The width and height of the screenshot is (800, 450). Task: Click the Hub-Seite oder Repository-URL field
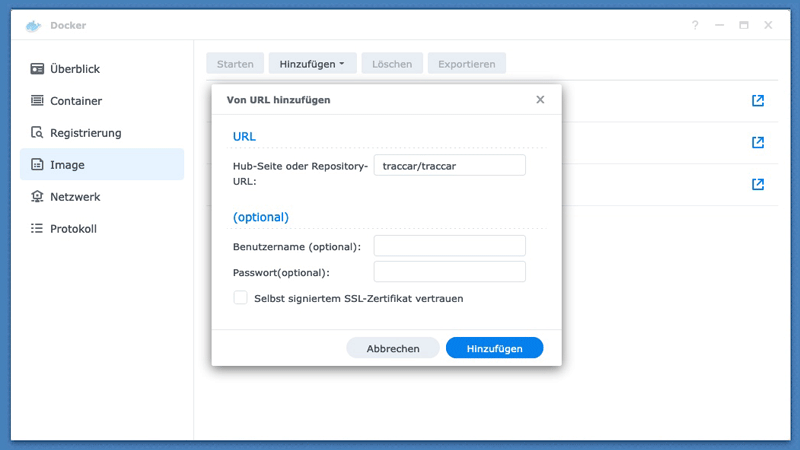tap(449, 166)
